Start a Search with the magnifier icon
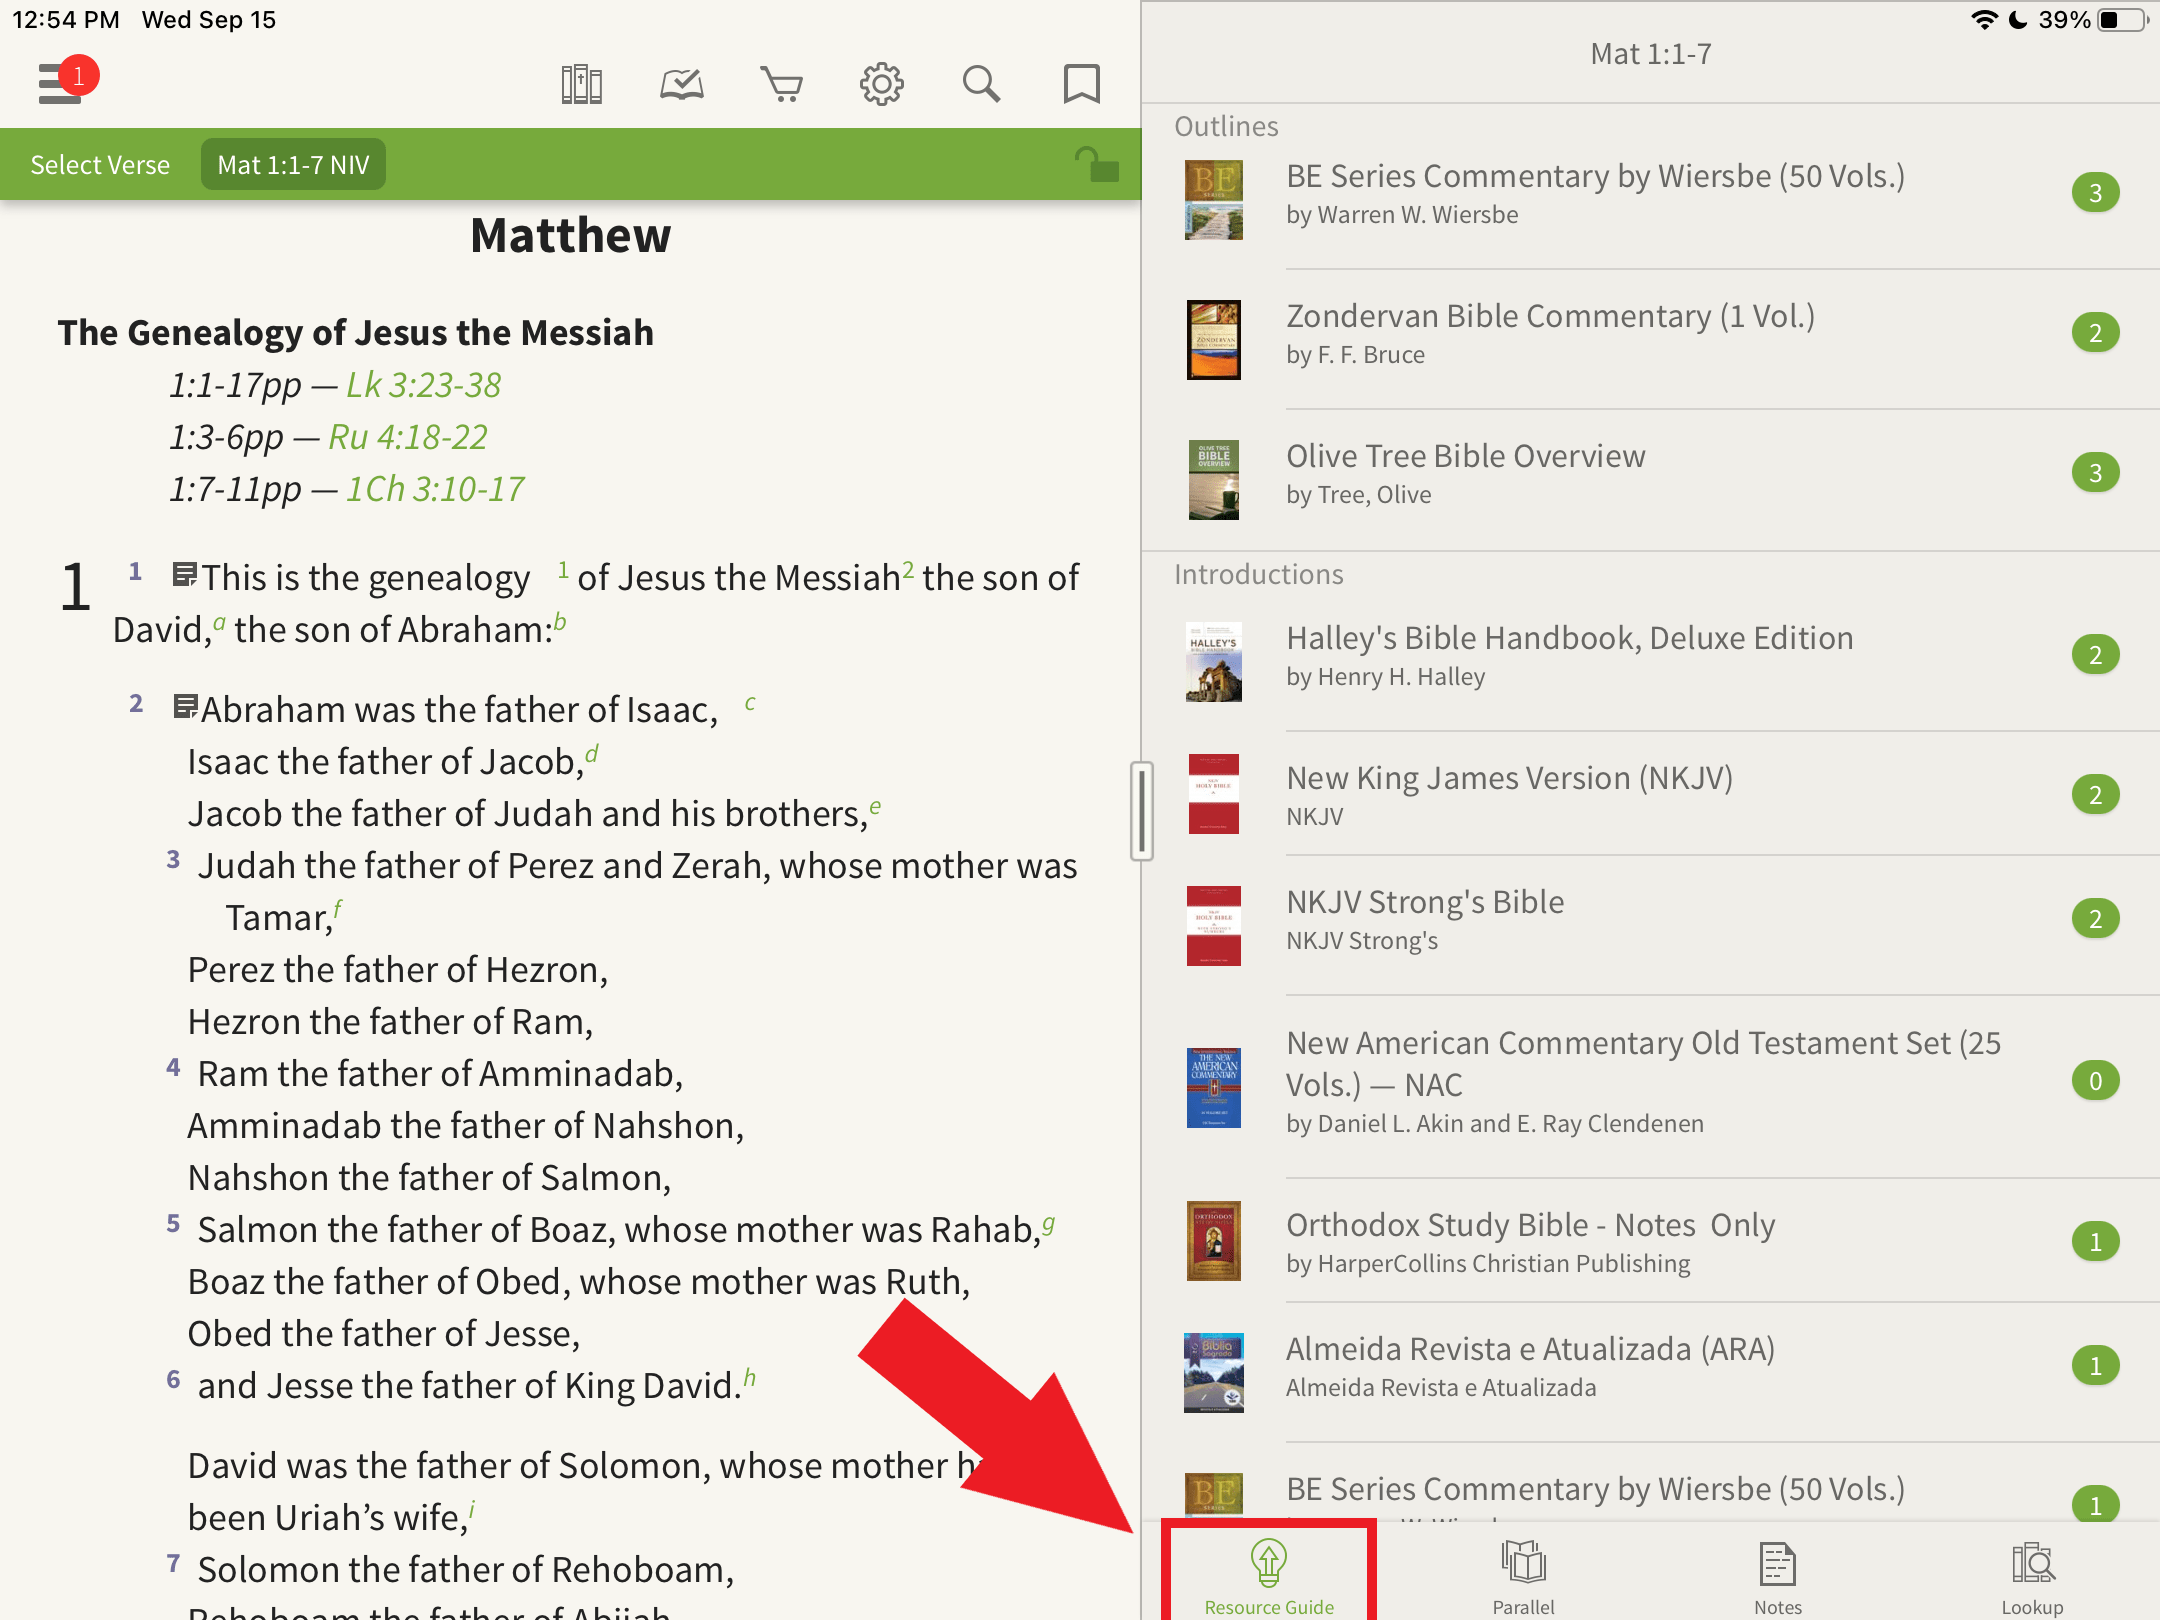2160x1620 pixels. (982, 84)
